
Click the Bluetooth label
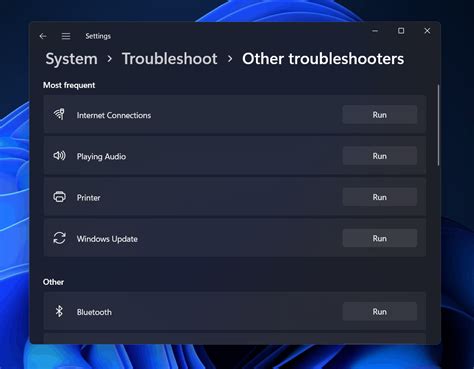click(94, 312)
